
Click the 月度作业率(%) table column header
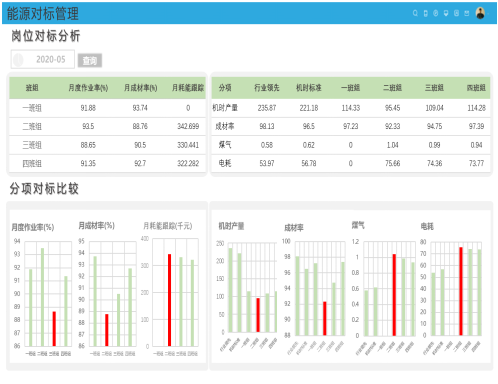88,88
